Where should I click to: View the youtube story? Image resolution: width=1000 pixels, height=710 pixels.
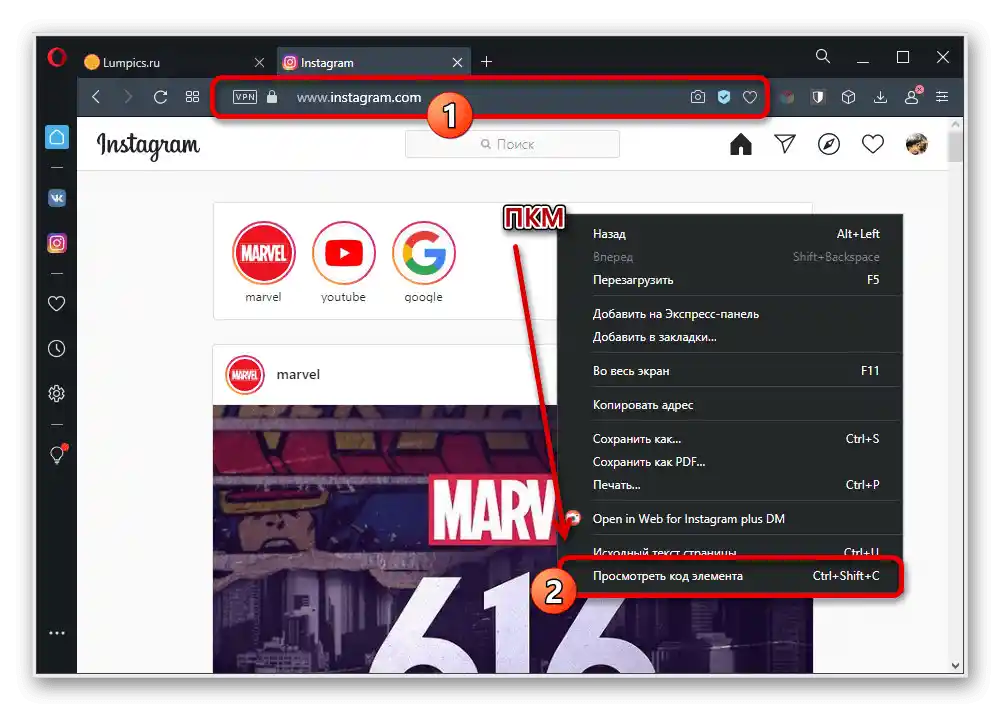[344, 253]
